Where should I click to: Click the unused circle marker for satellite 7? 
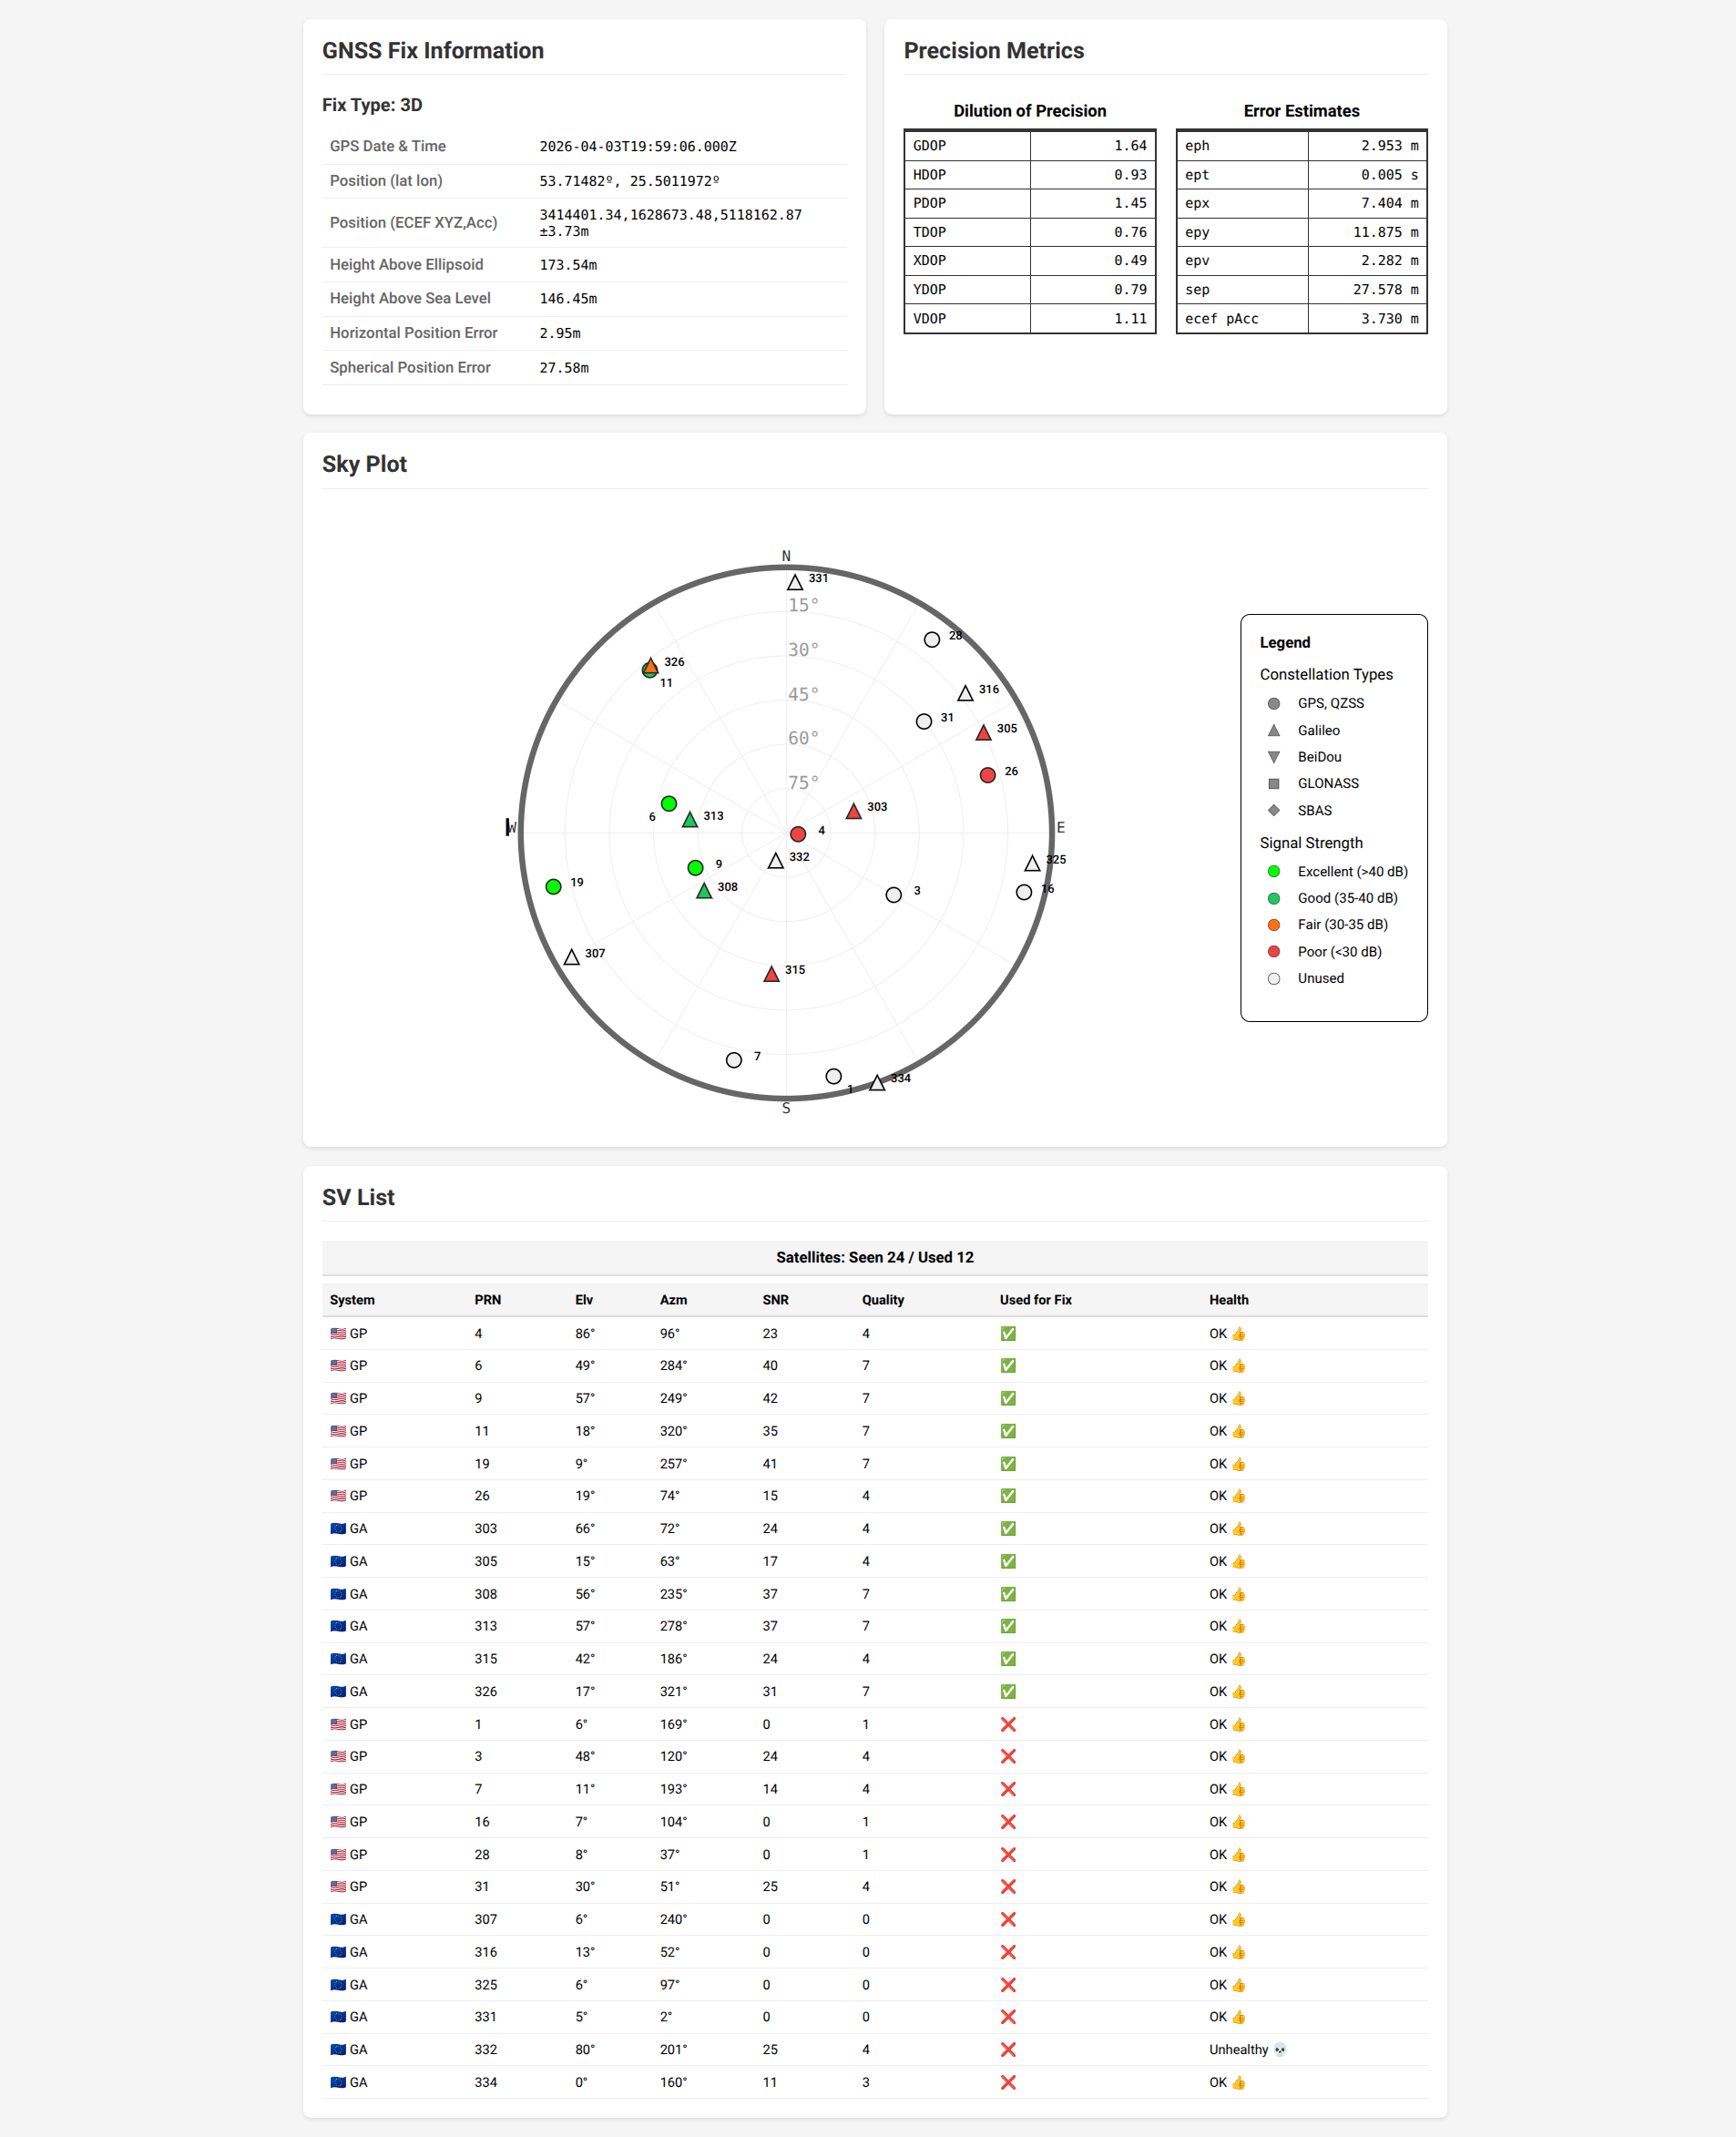pyautogui.click(x=734, y=1060)
